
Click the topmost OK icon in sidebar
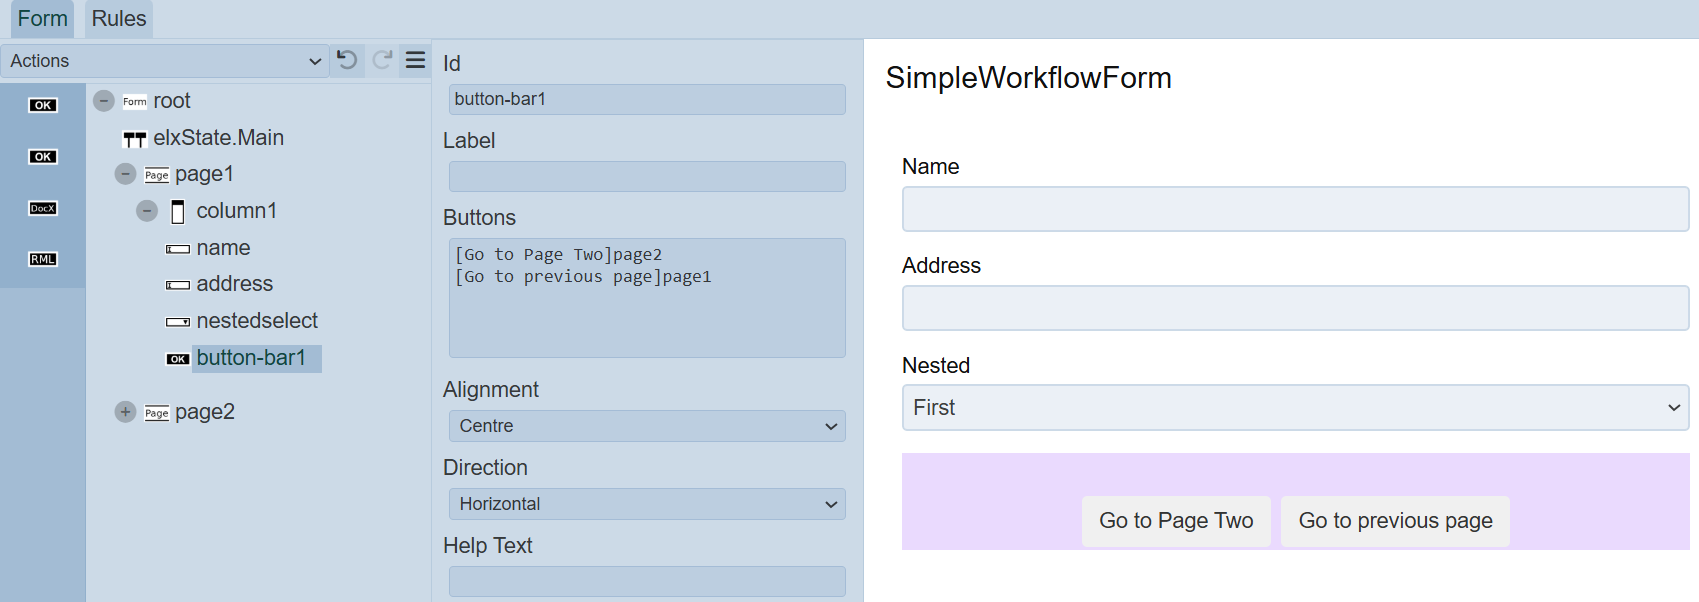coord(43,105)
